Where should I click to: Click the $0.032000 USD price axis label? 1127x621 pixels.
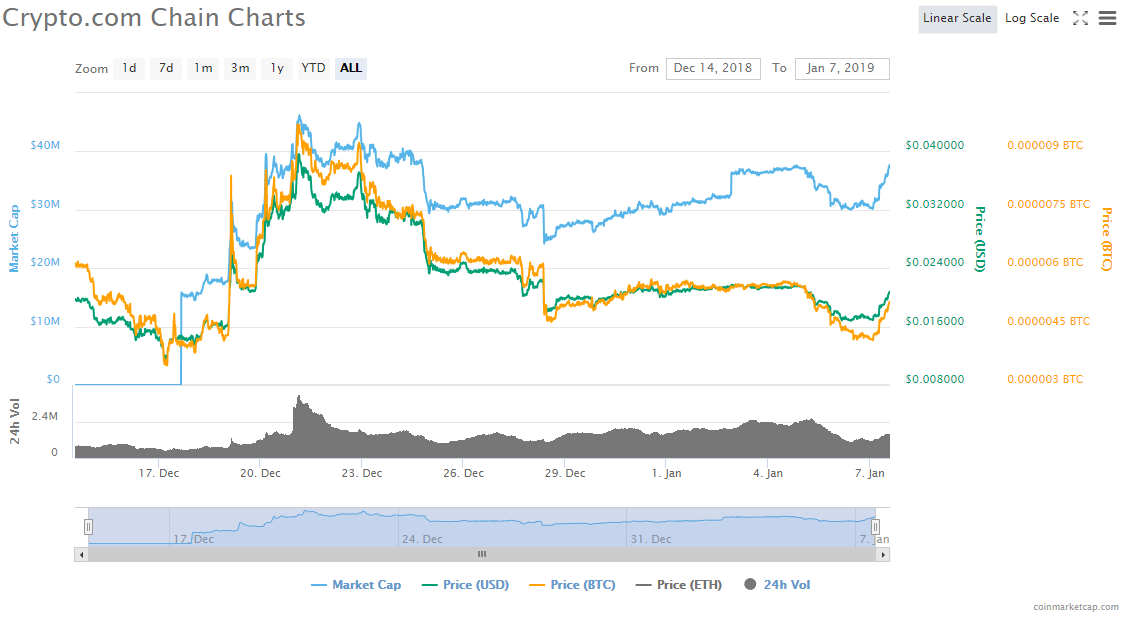click(x=934, y=204)
